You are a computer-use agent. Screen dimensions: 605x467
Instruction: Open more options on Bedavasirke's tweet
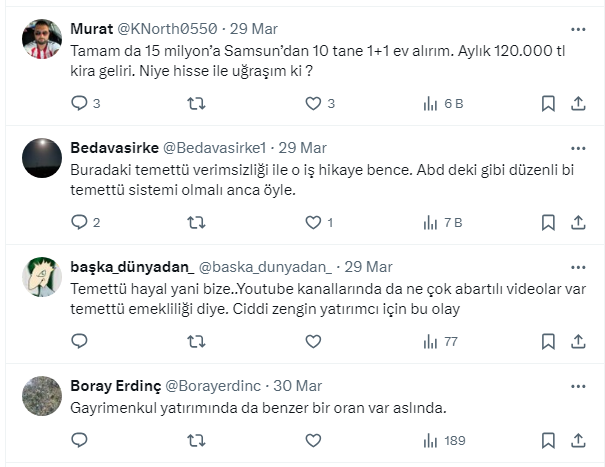(578, 147)
